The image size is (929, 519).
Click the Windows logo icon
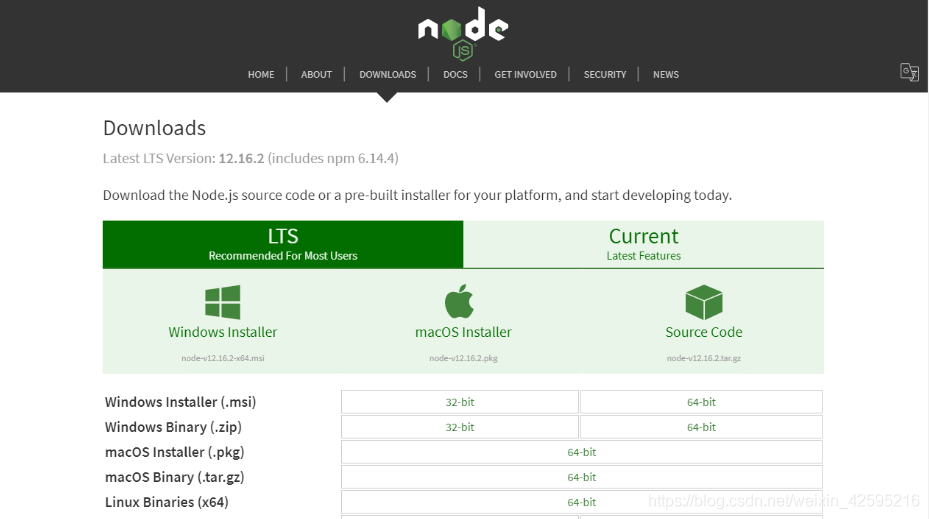[223, 302]
